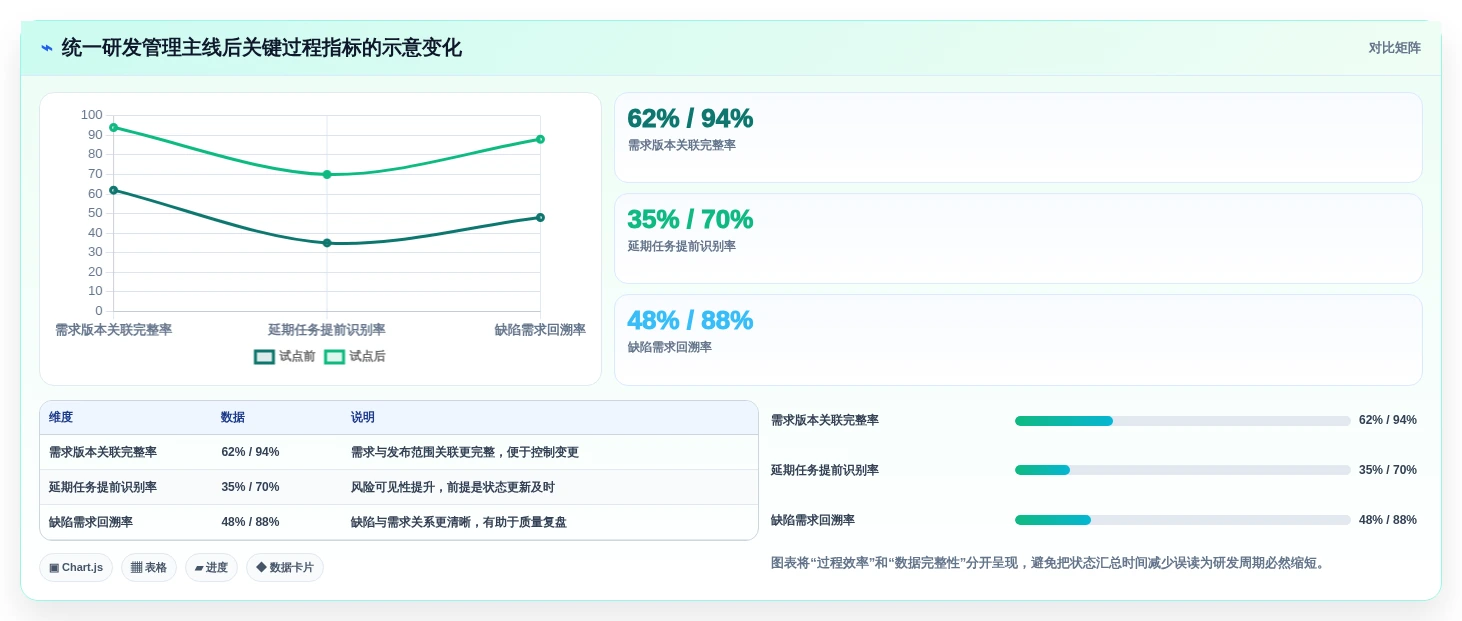Click the 缺陷需求回溯率 table row label
The width and height of the screenshot is (1462, 621).
91,522
